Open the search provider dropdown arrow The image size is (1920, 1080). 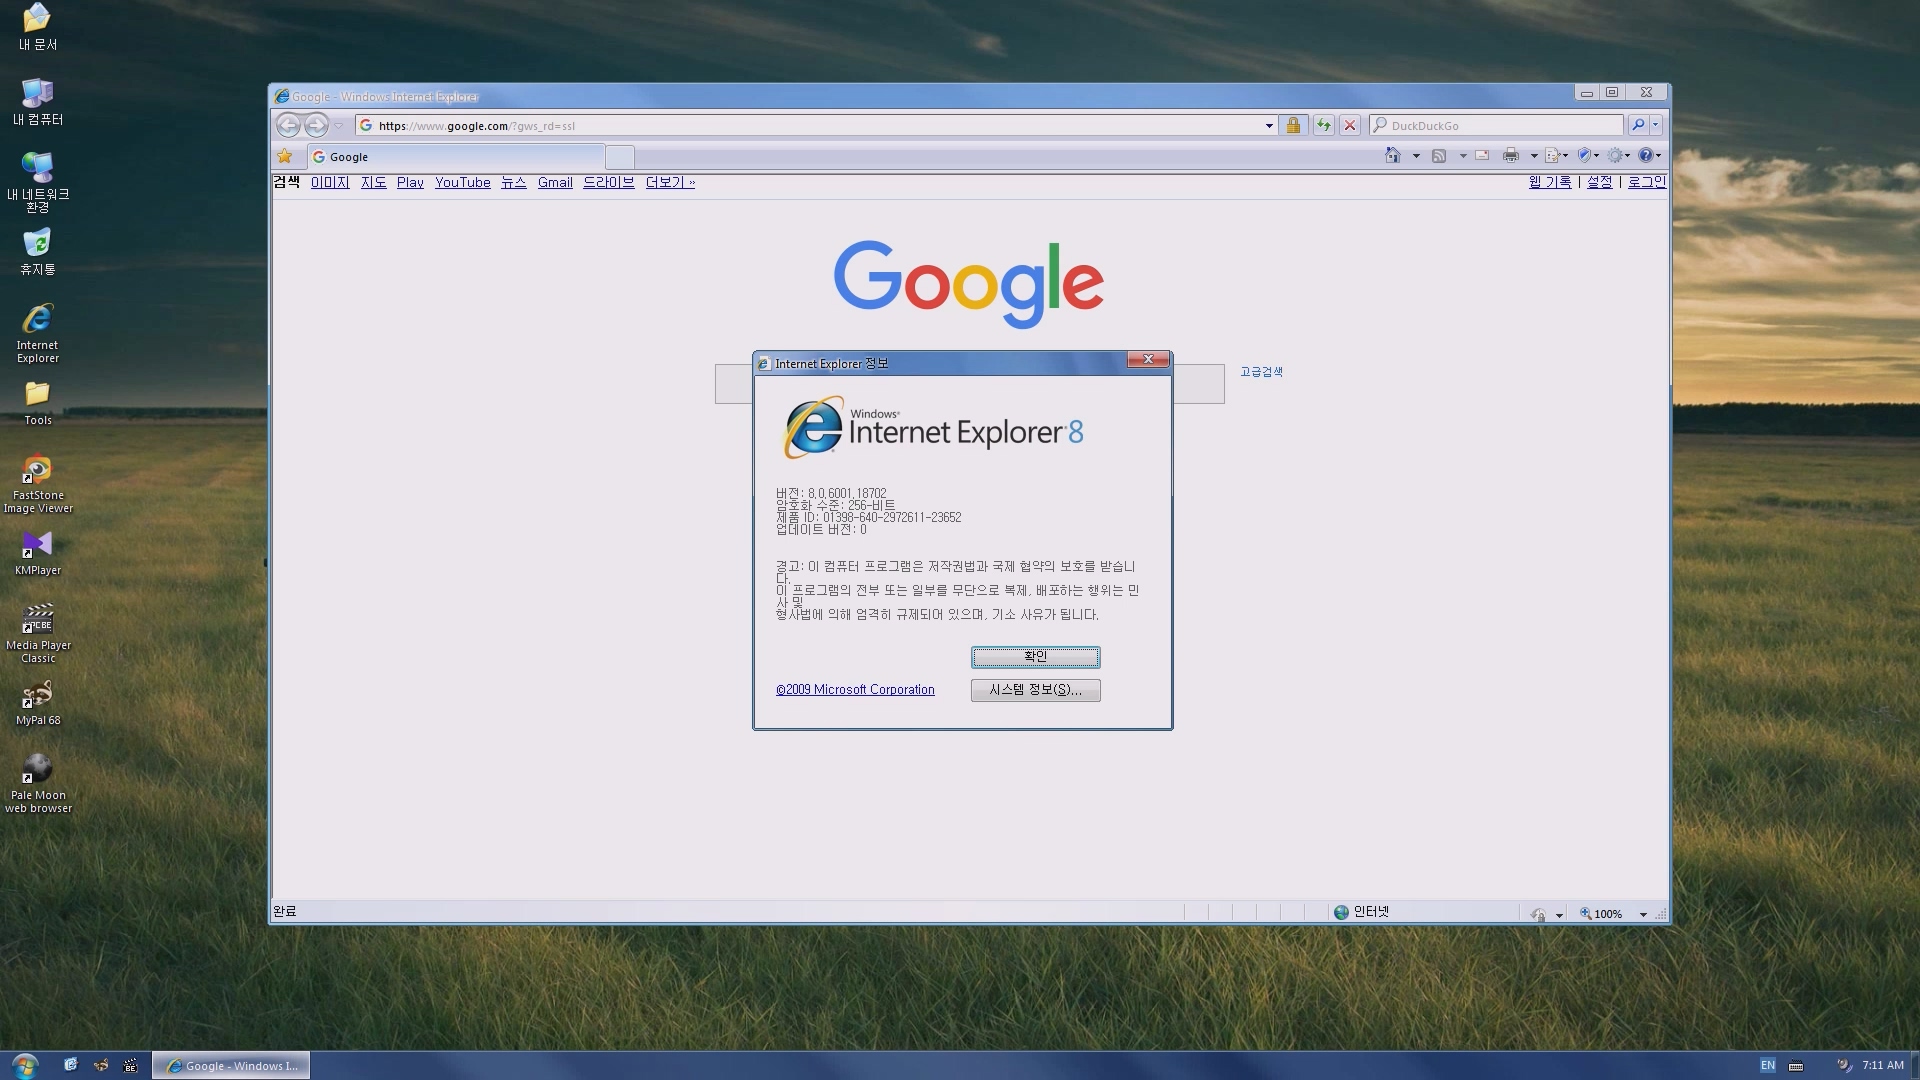click(1655, 125)
